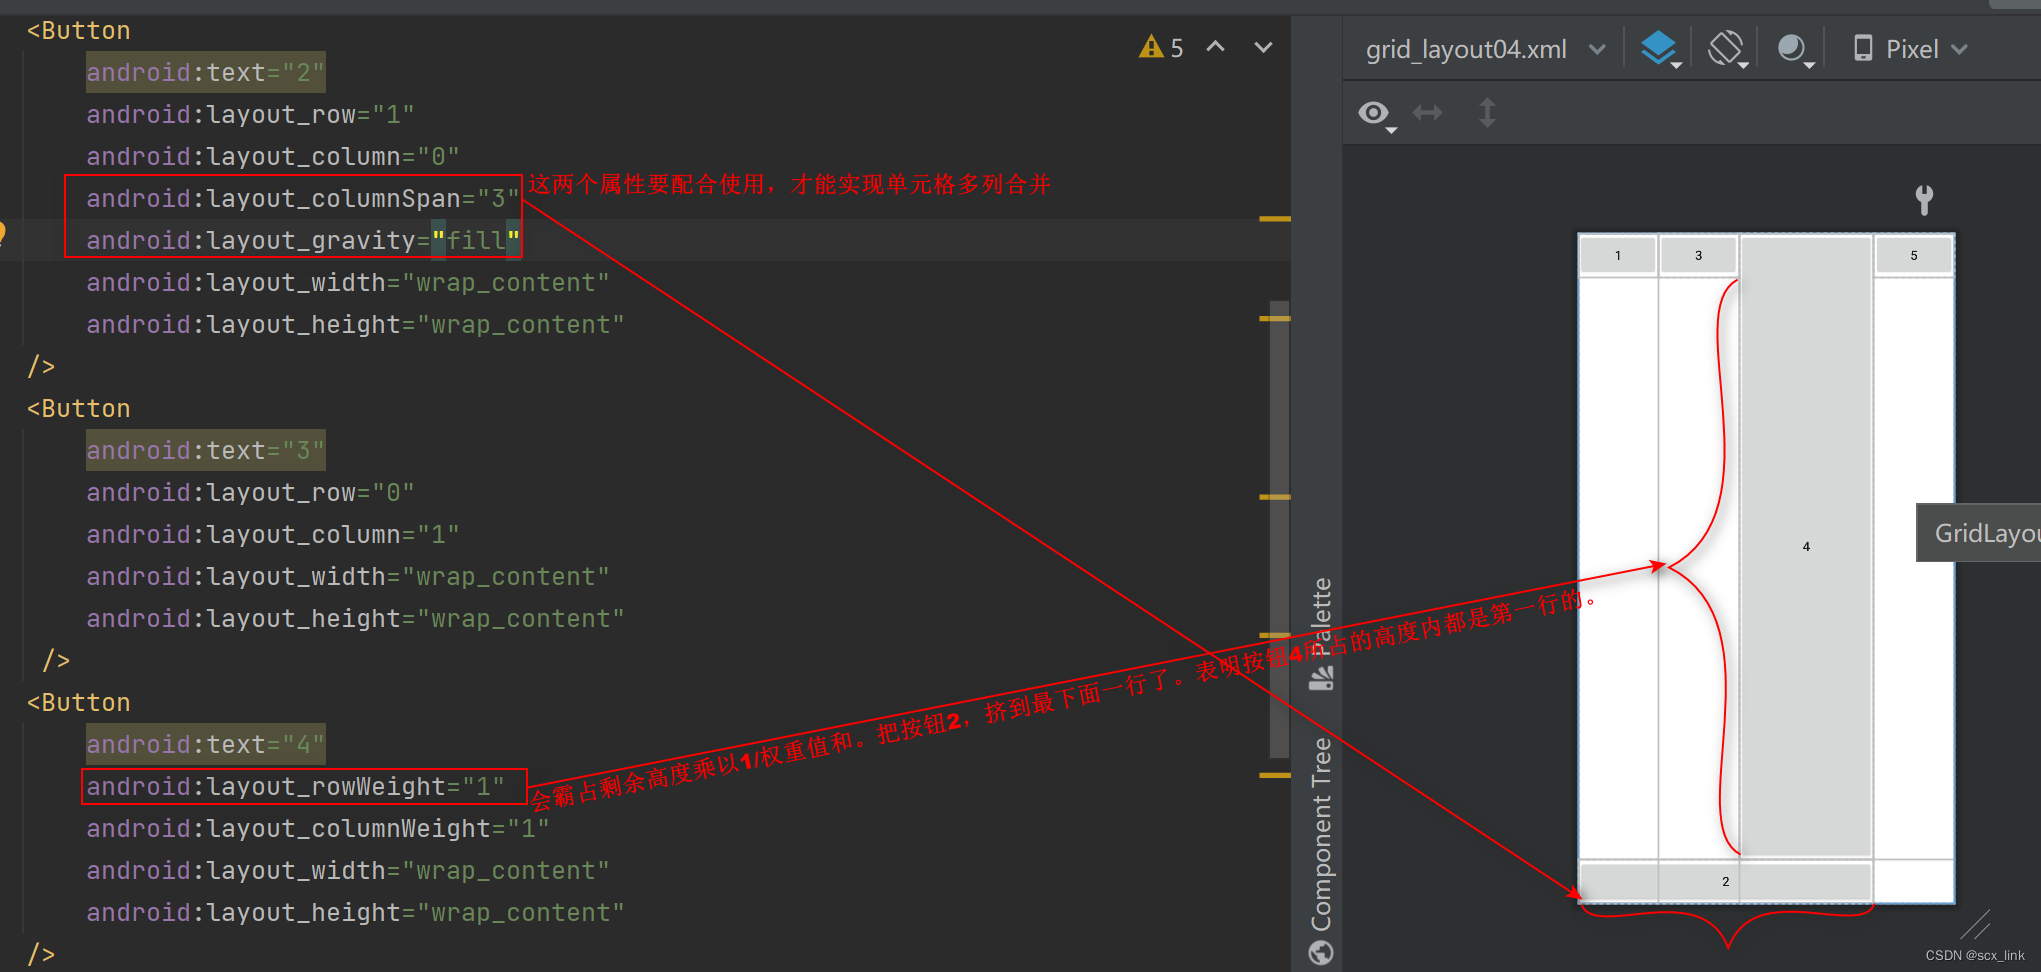
Task: Click android:layout_columnSpan="3" code line
Action: click(303, 199)
